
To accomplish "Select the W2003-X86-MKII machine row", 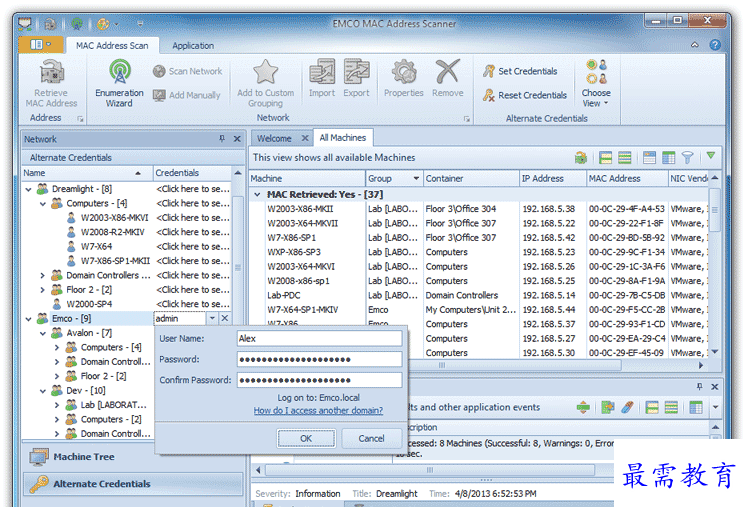I will (479, 209).
